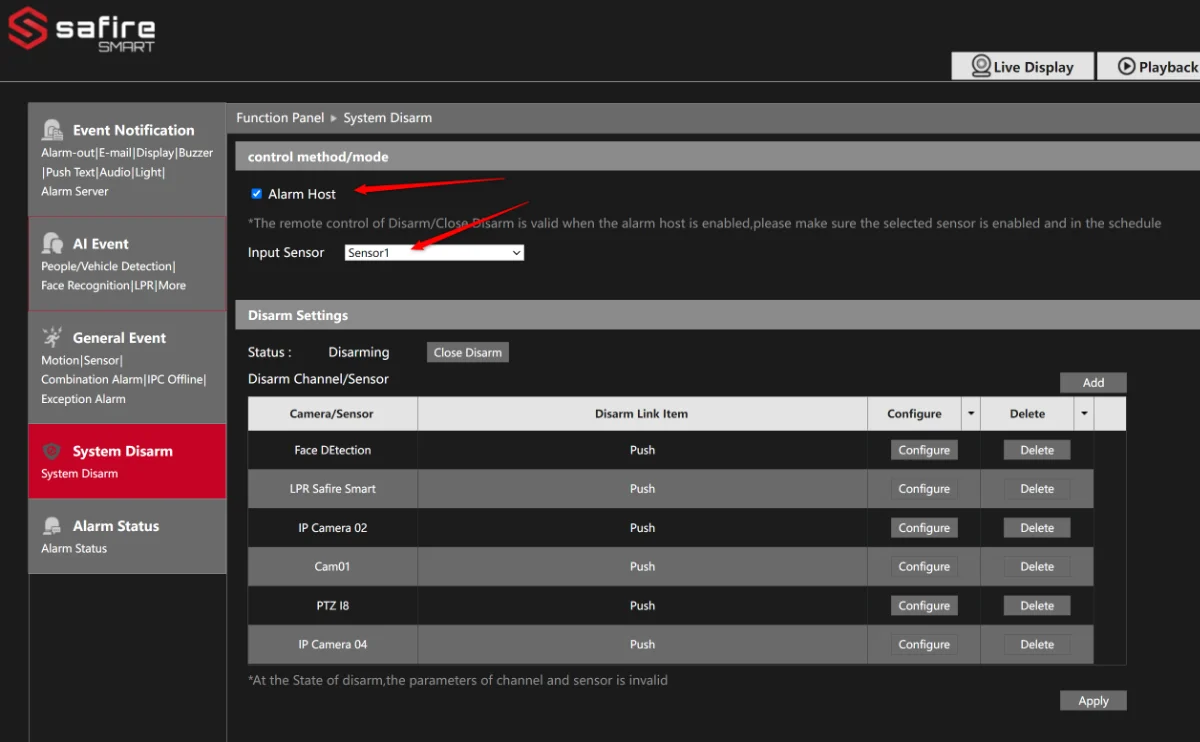Screen dimensions: 1200x742
Task: Click Apply to save disarm settings
Action: (x=1093, y=701)
